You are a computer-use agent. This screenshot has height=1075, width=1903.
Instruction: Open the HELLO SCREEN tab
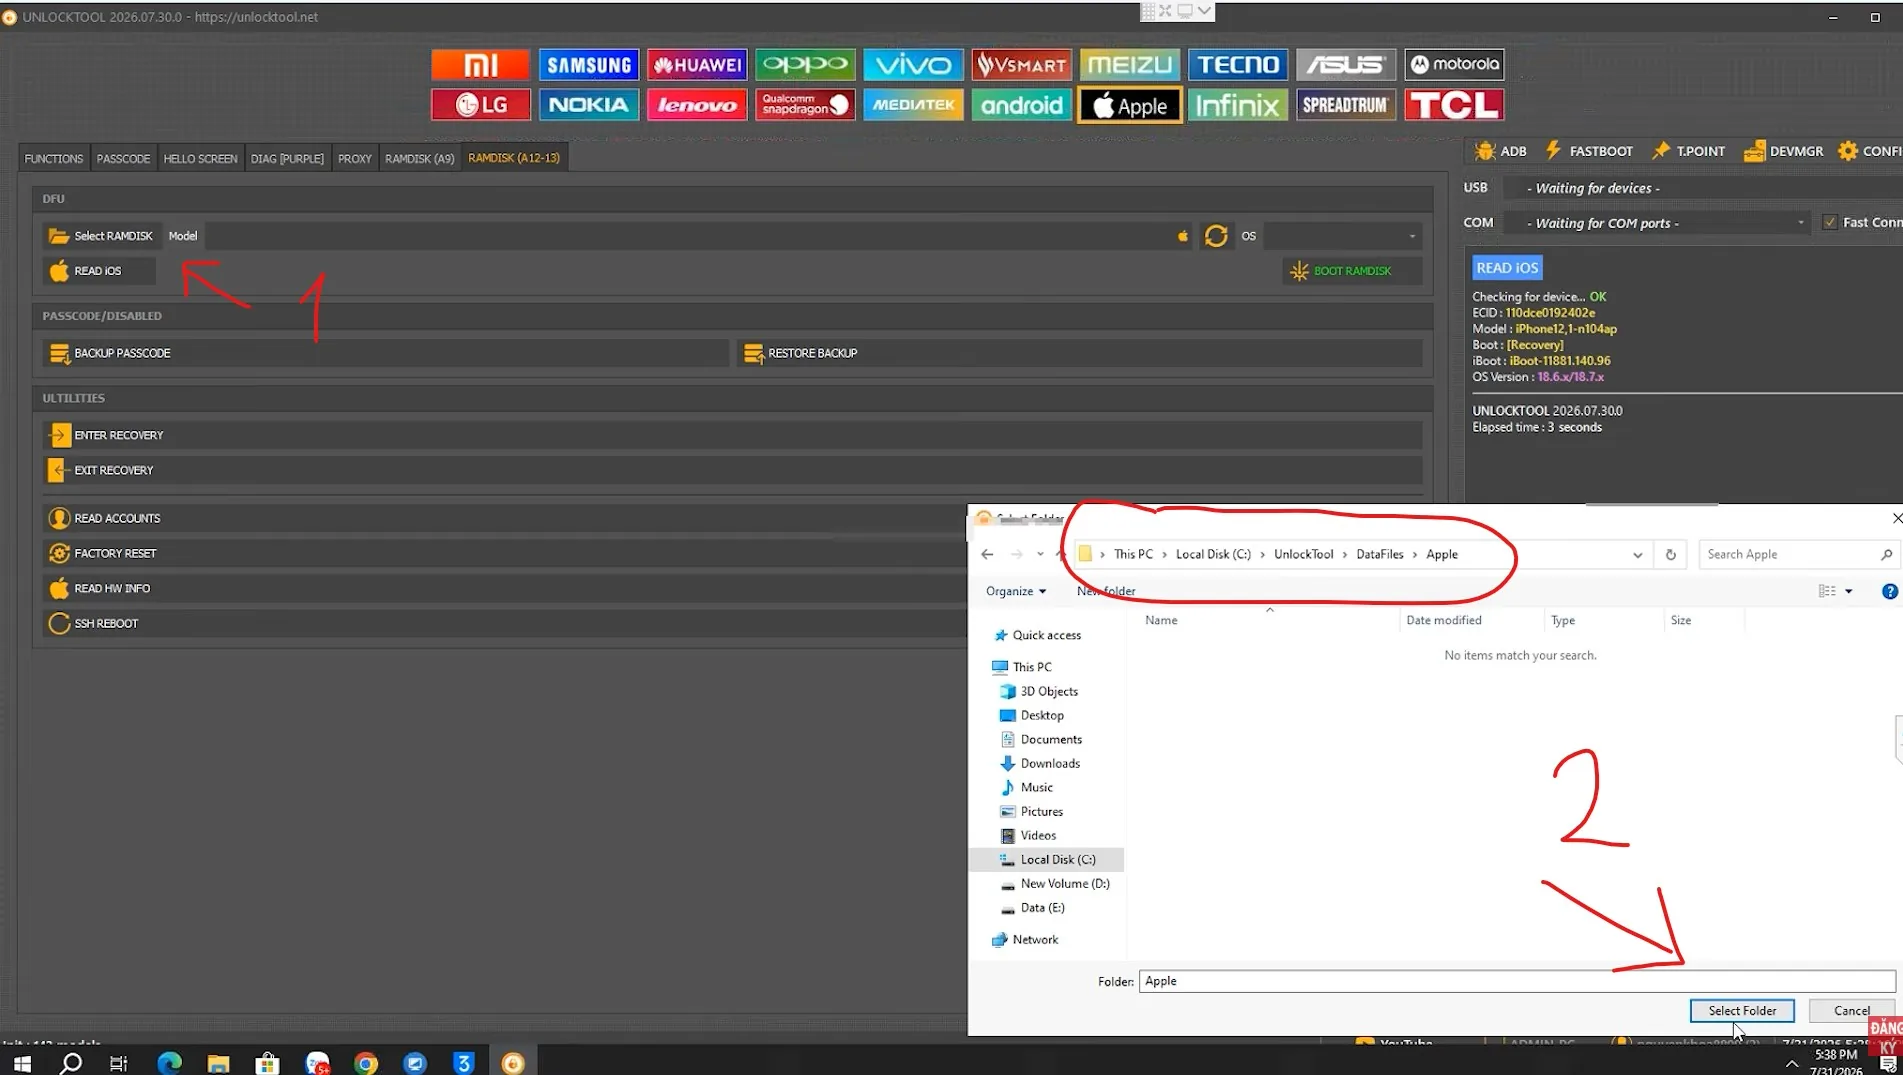click(200, 158)
